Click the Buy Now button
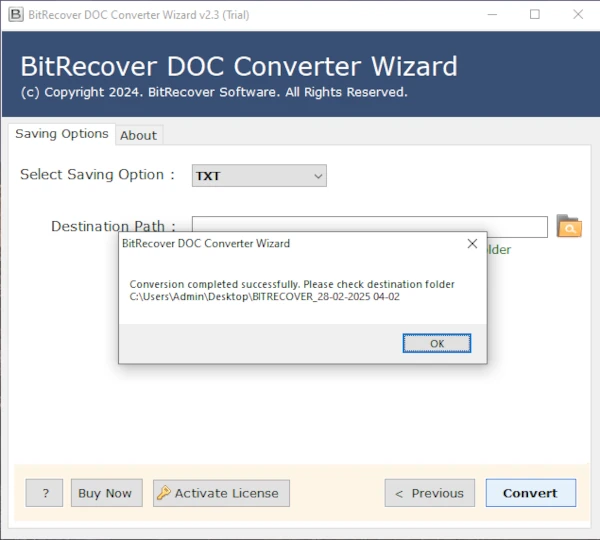 (x=107, y=493)
